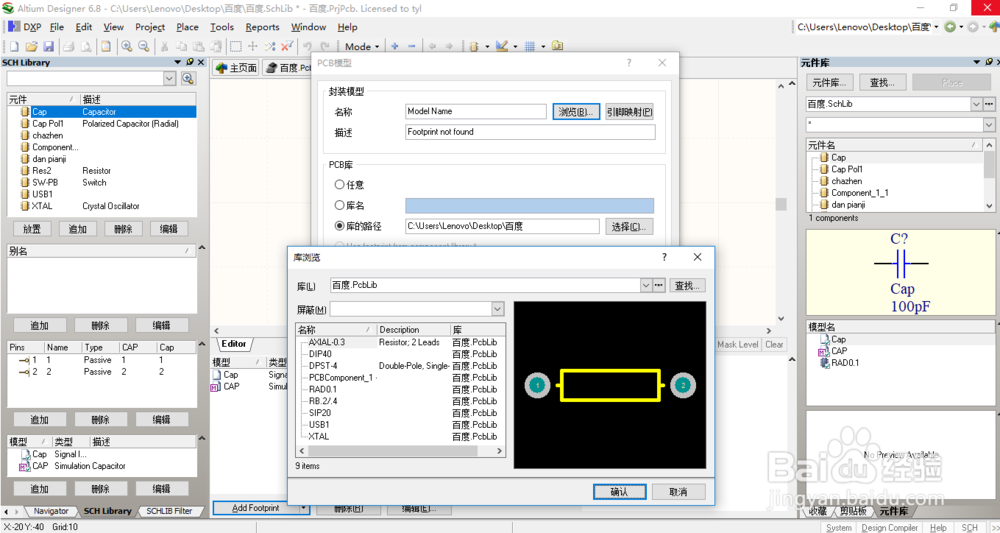
Task: Click 取消 button in 库浏览 dialog
Action: click(x=679, y=492)
